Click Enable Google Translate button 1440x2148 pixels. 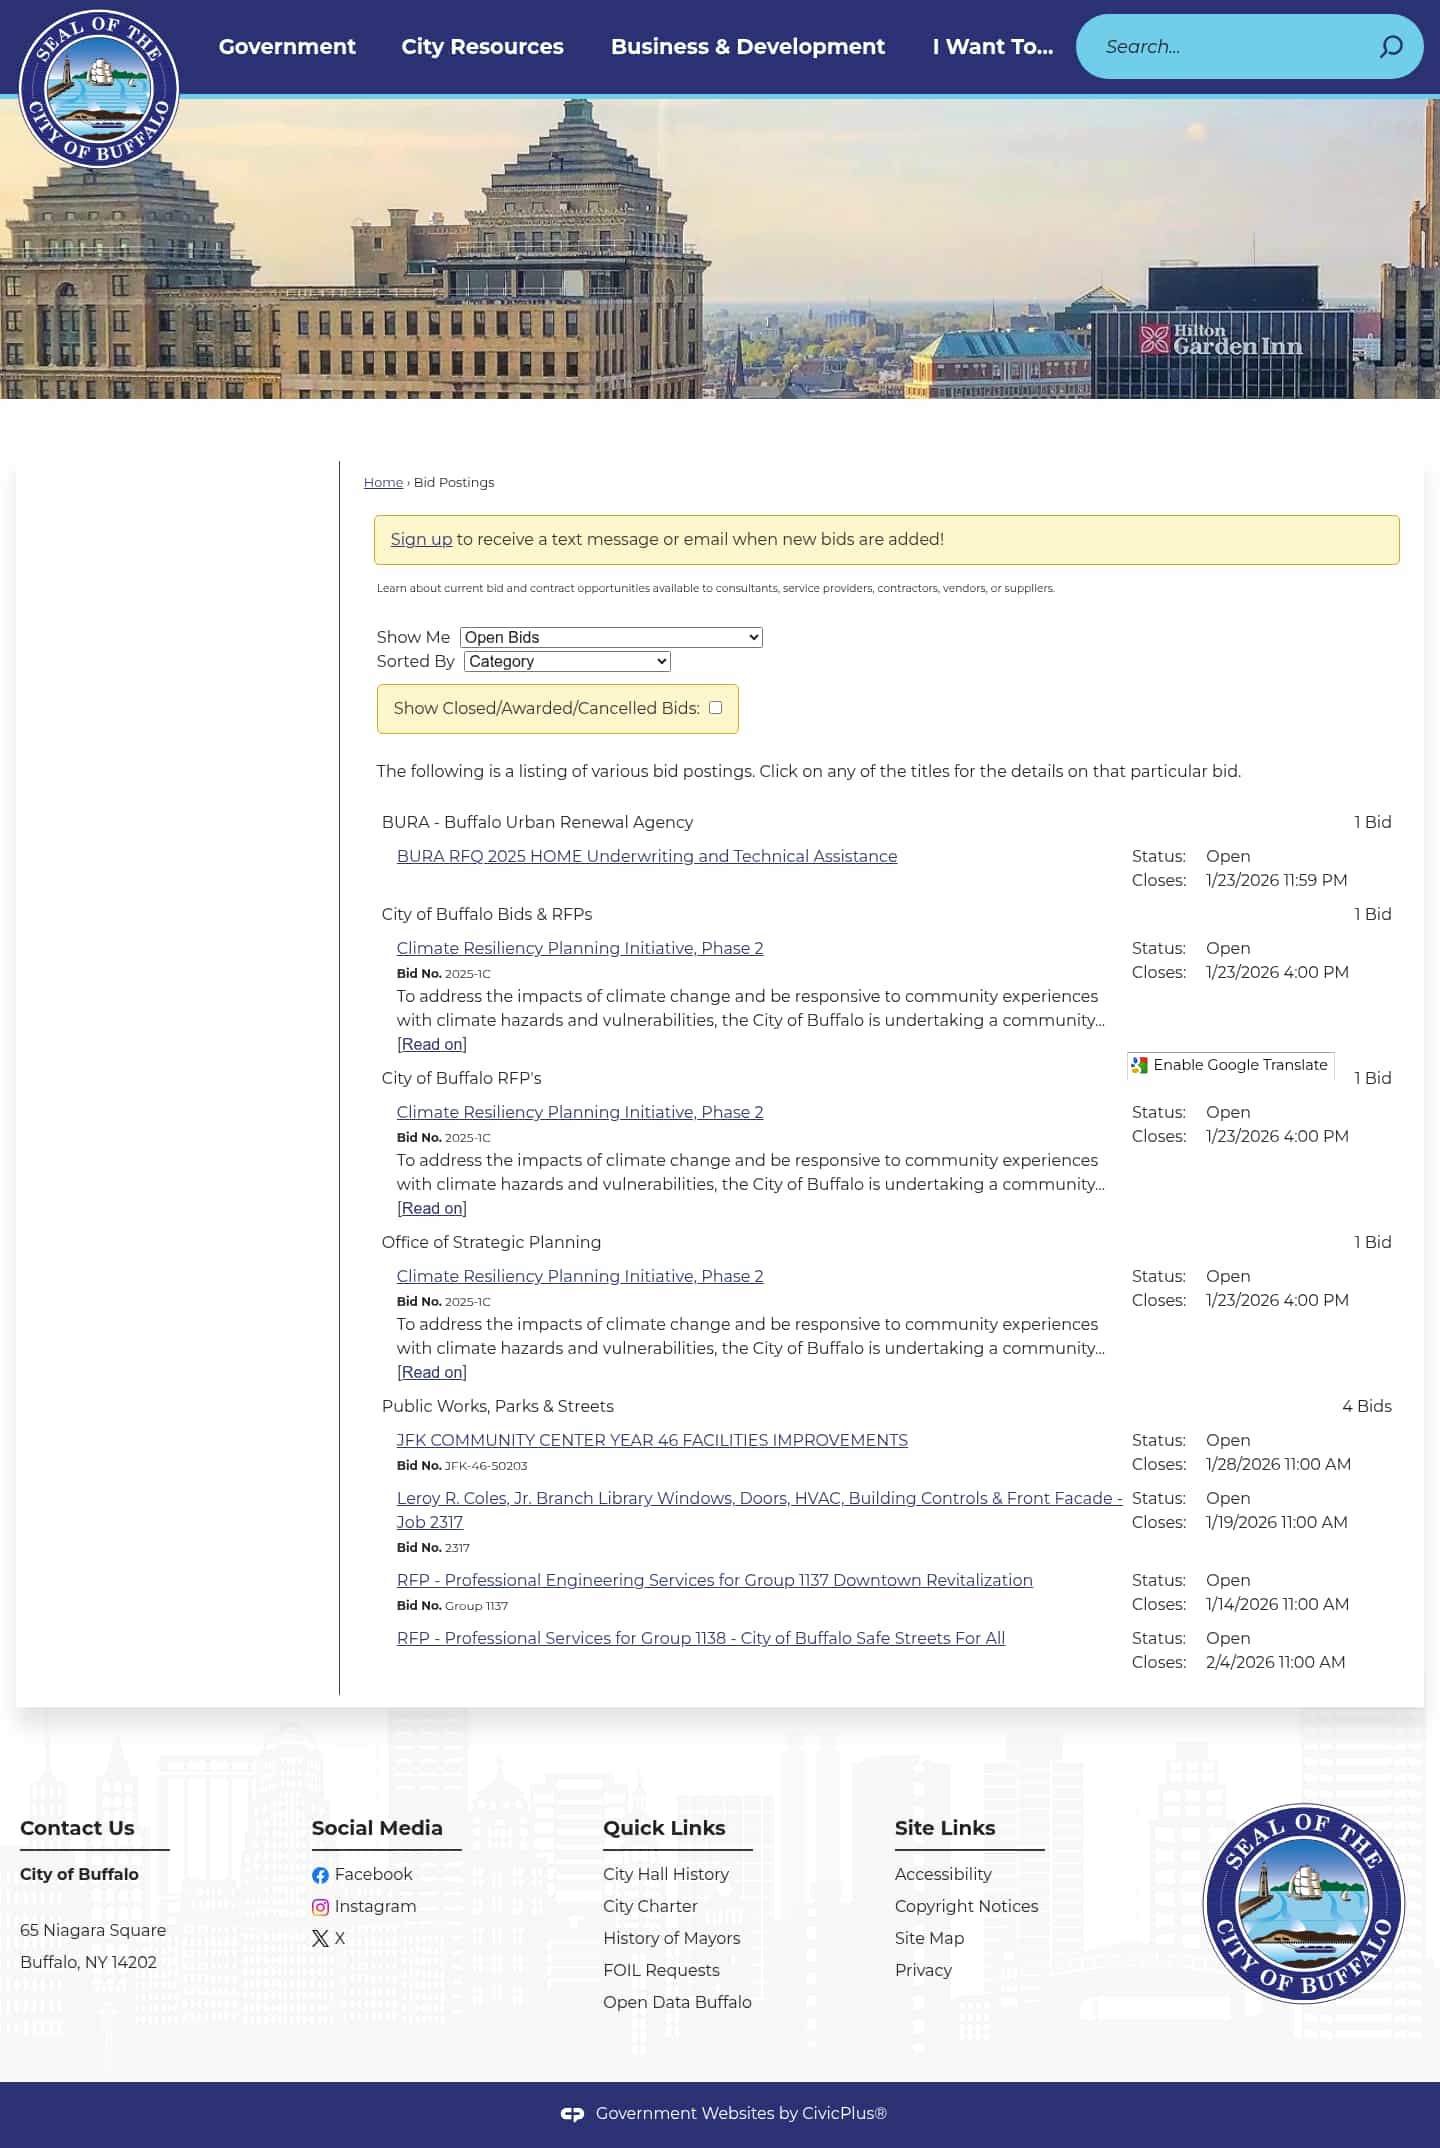pyautogui.click(x=1230, y=1066)
